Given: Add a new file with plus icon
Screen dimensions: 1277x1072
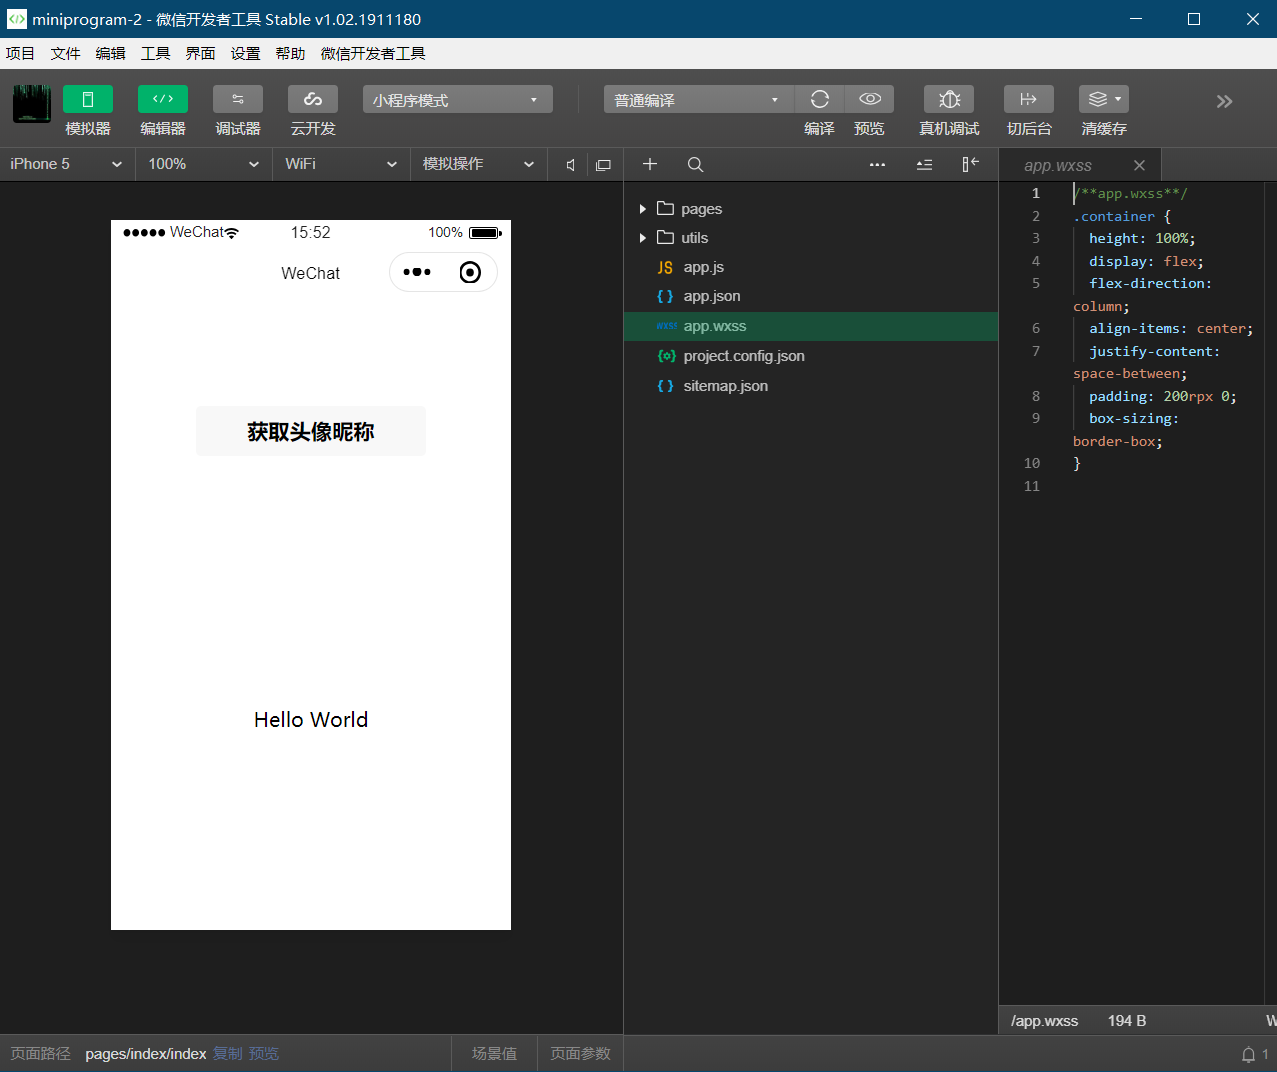Looking at the screenshot, I should pos(650,165).
